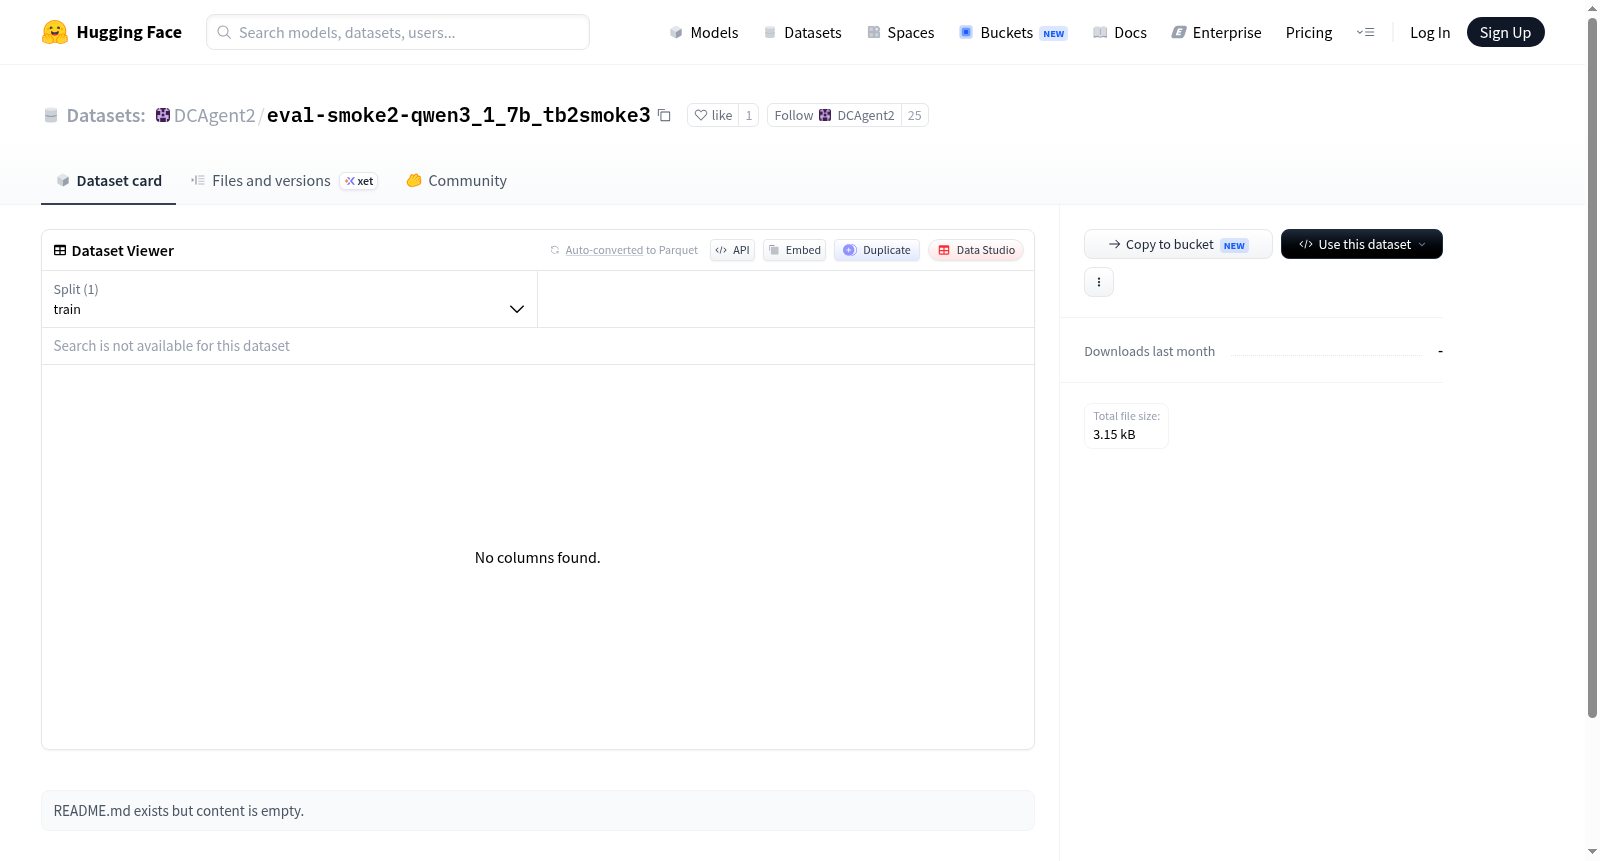Open the more options vertical dots button
This screenshot has height=861, width=1600.
pos(1099,282)
